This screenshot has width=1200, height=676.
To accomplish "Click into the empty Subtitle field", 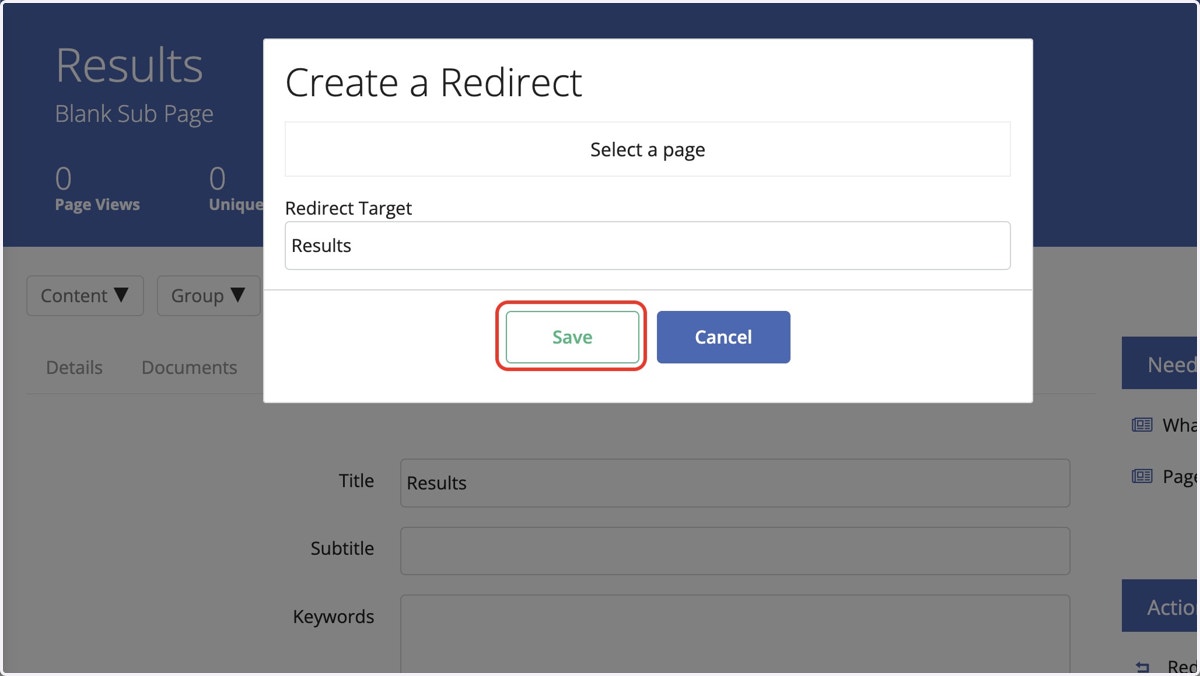I will tap(735, 551).
